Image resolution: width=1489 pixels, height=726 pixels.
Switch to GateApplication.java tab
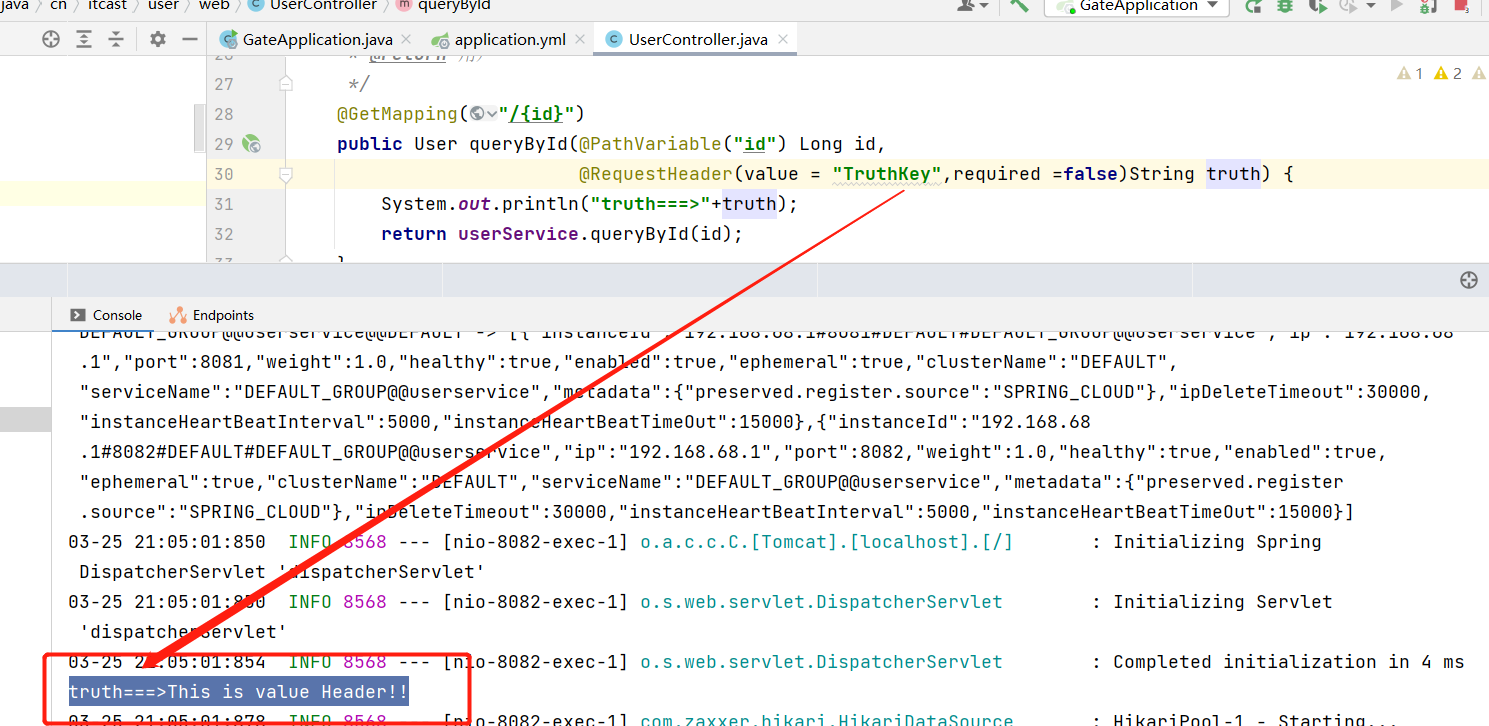coord(317,40)
